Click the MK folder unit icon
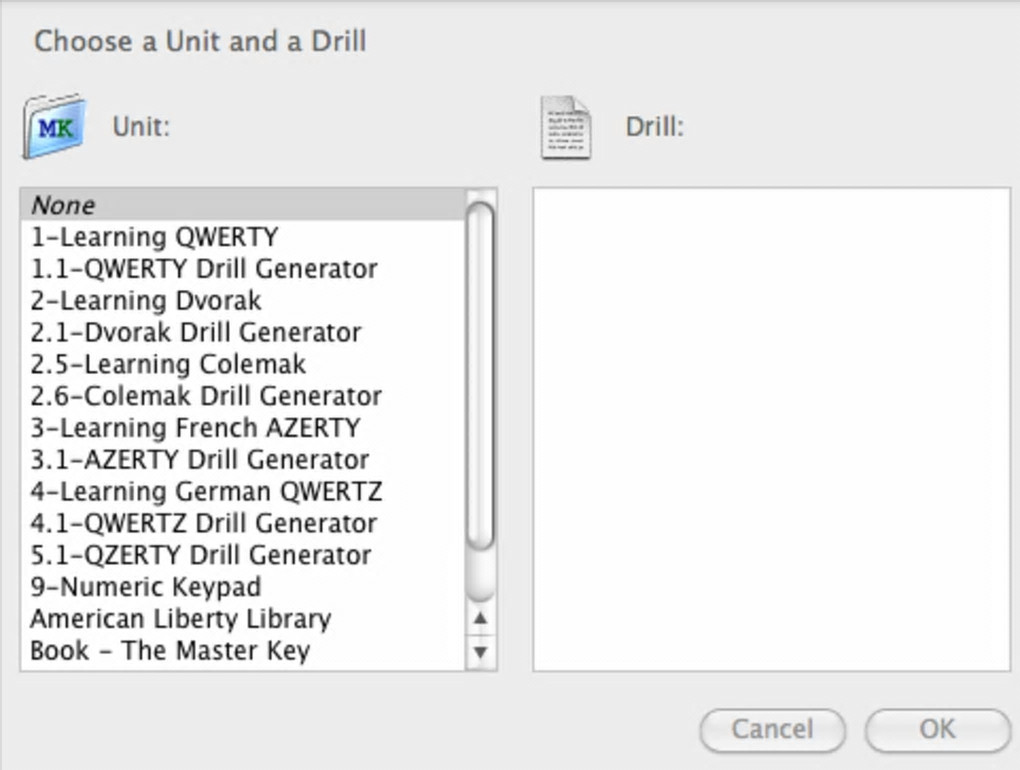 tap(54, 127)
